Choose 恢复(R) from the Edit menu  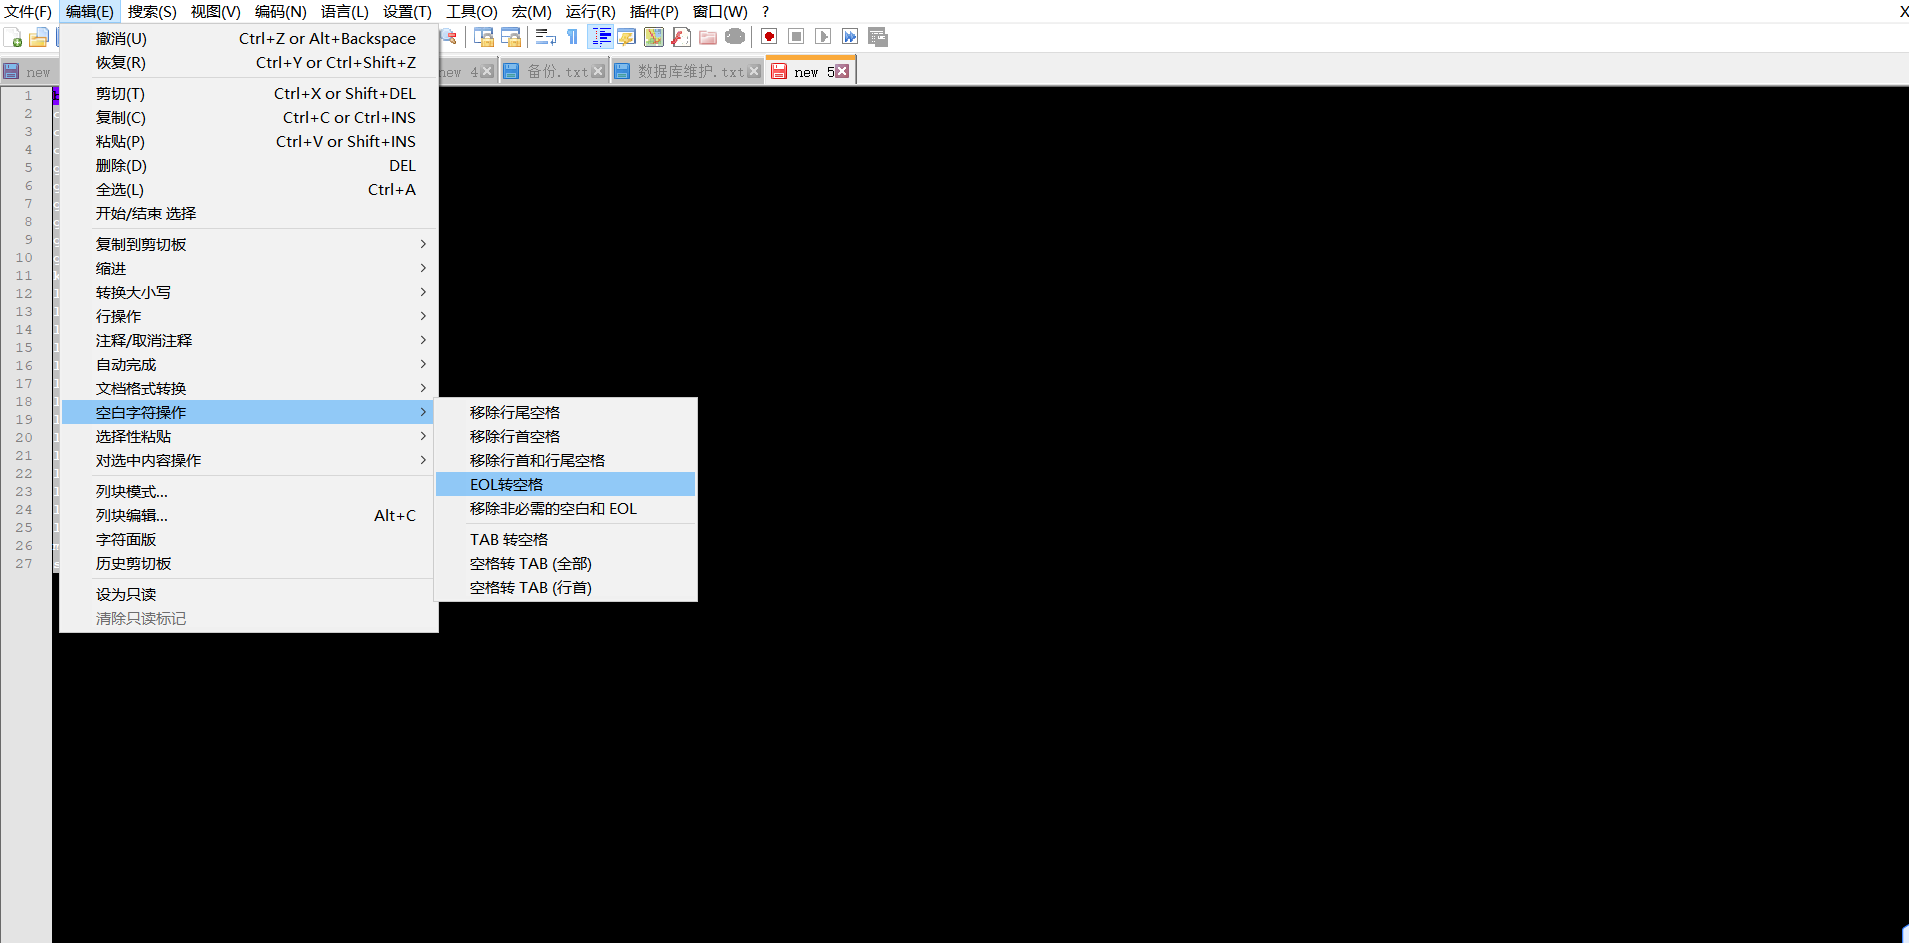pyautogui.click(x=249, y=62)
